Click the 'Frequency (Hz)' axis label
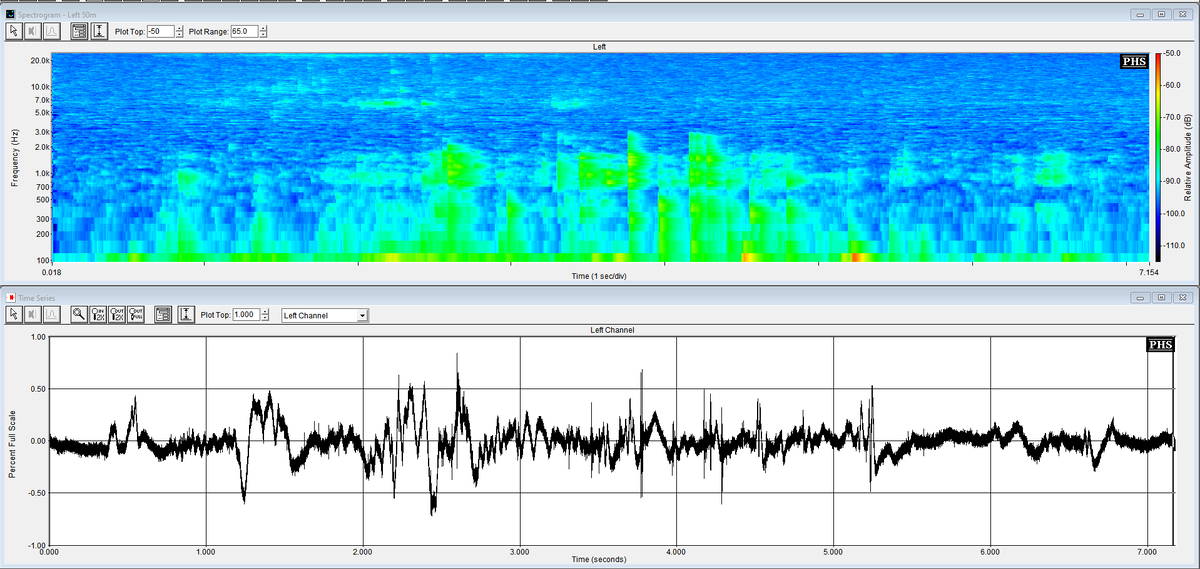1200x569 pixels. 15,157
